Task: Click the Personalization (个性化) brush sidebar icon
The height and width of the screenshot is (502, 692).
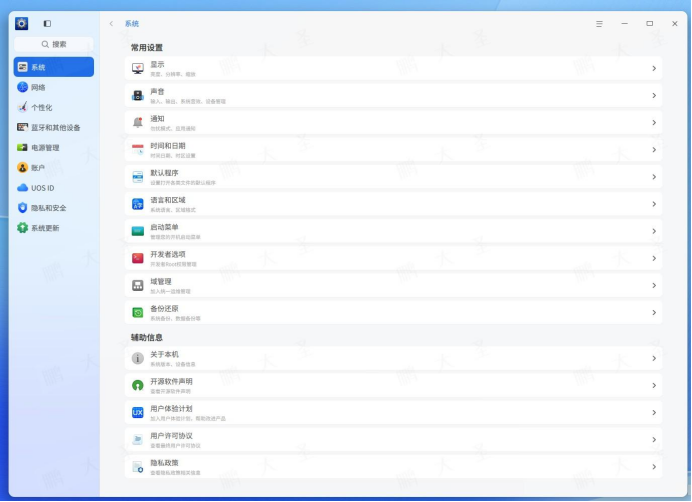Action: (x=23, y=107)
